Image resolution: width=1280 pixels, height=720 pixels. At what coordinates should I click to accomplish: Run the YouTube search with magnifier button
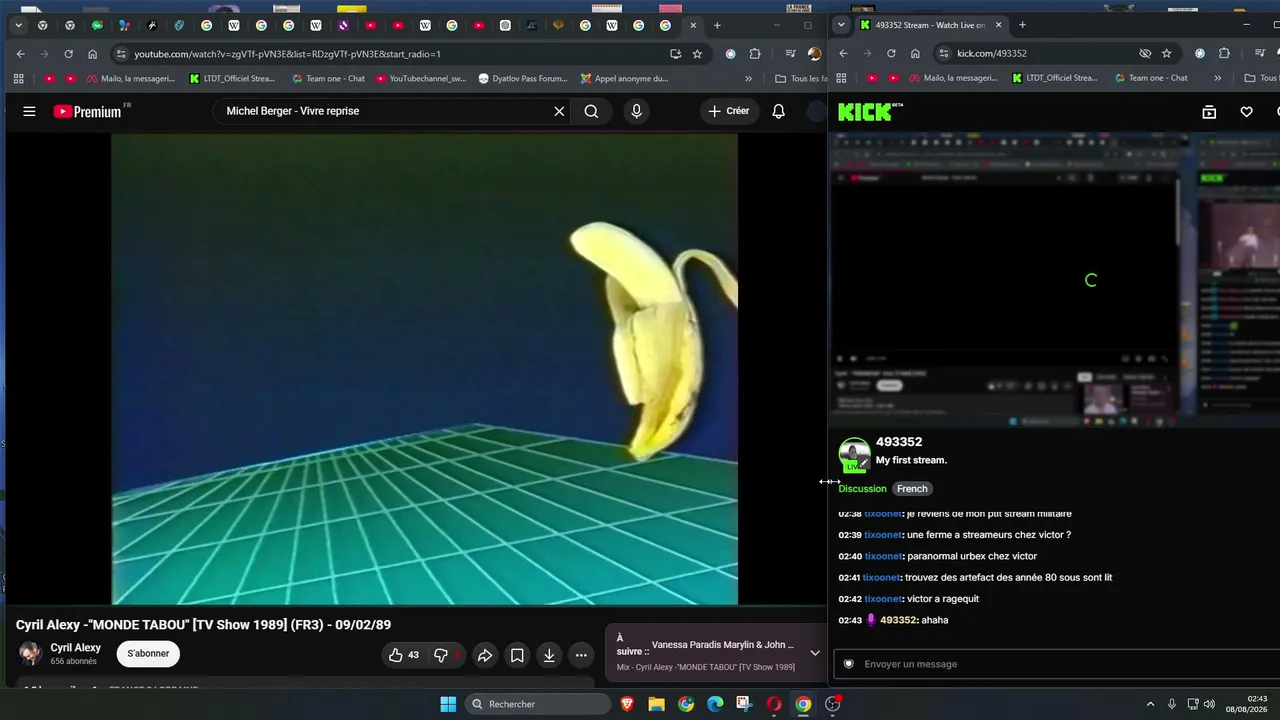tap(591, 111)
